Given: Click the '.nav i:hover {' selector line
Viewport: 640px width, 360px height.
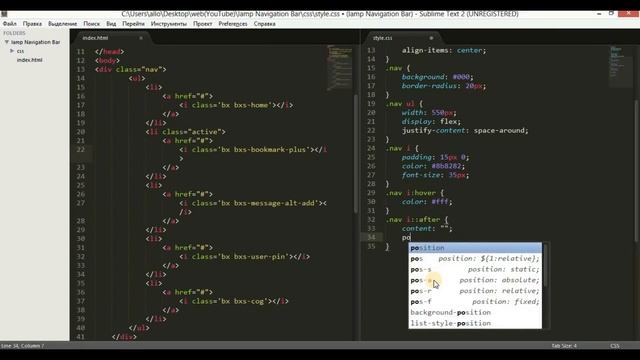Looking at the screenshot, I should 415,193.
